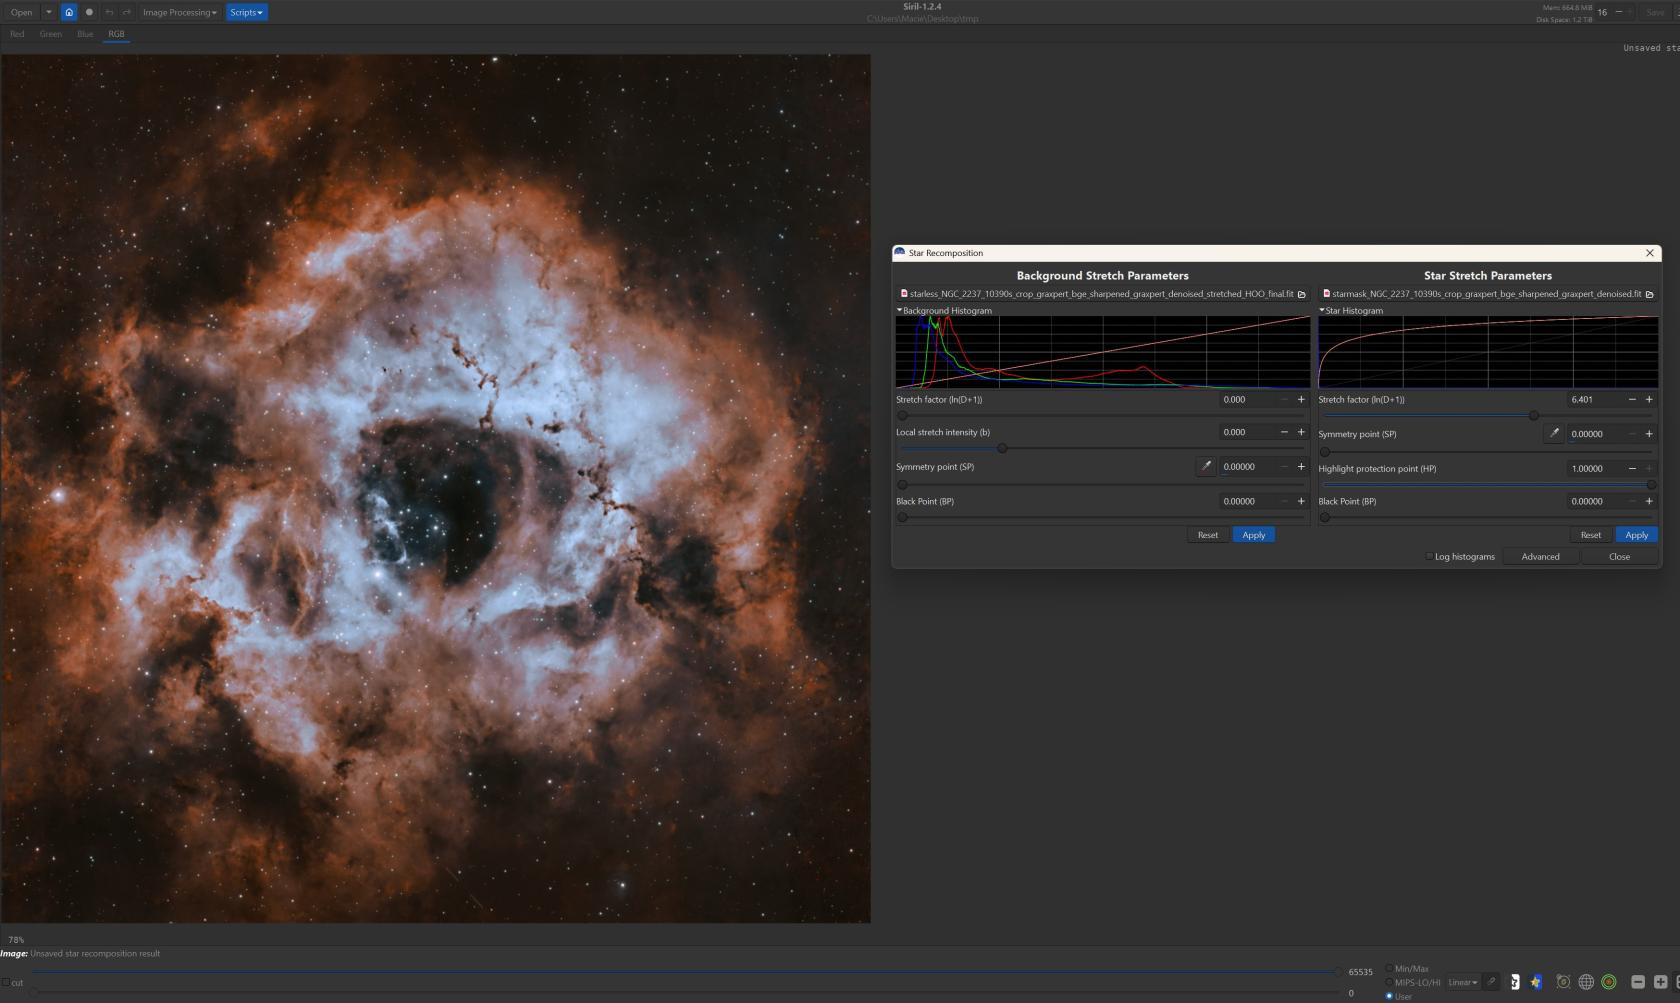Click the green concentric circles icon
The height and width of the screenshot is (1003, 1680).
[x=1609, y=982]
